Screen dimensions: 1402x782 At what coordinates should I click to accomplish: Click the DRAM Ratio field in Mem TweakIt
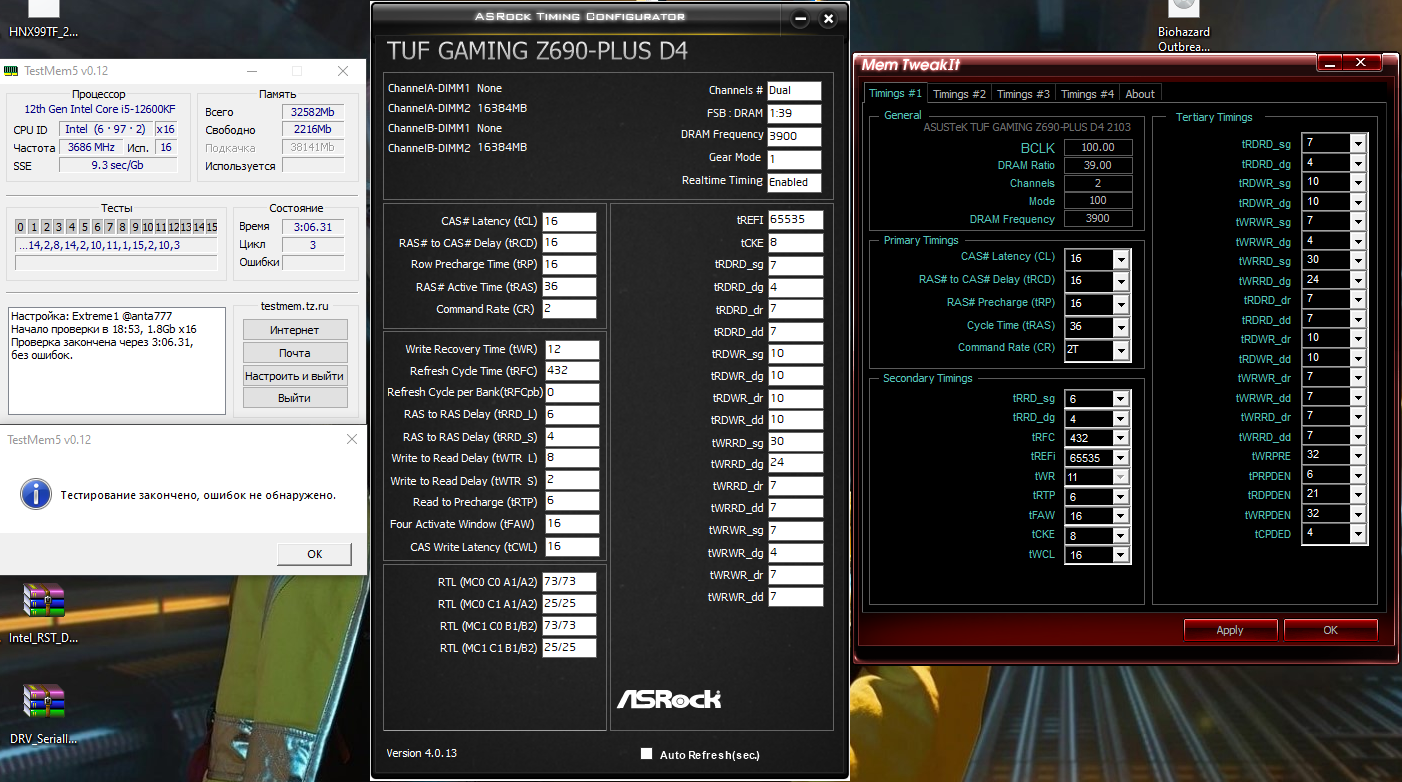coord(1099,165)
